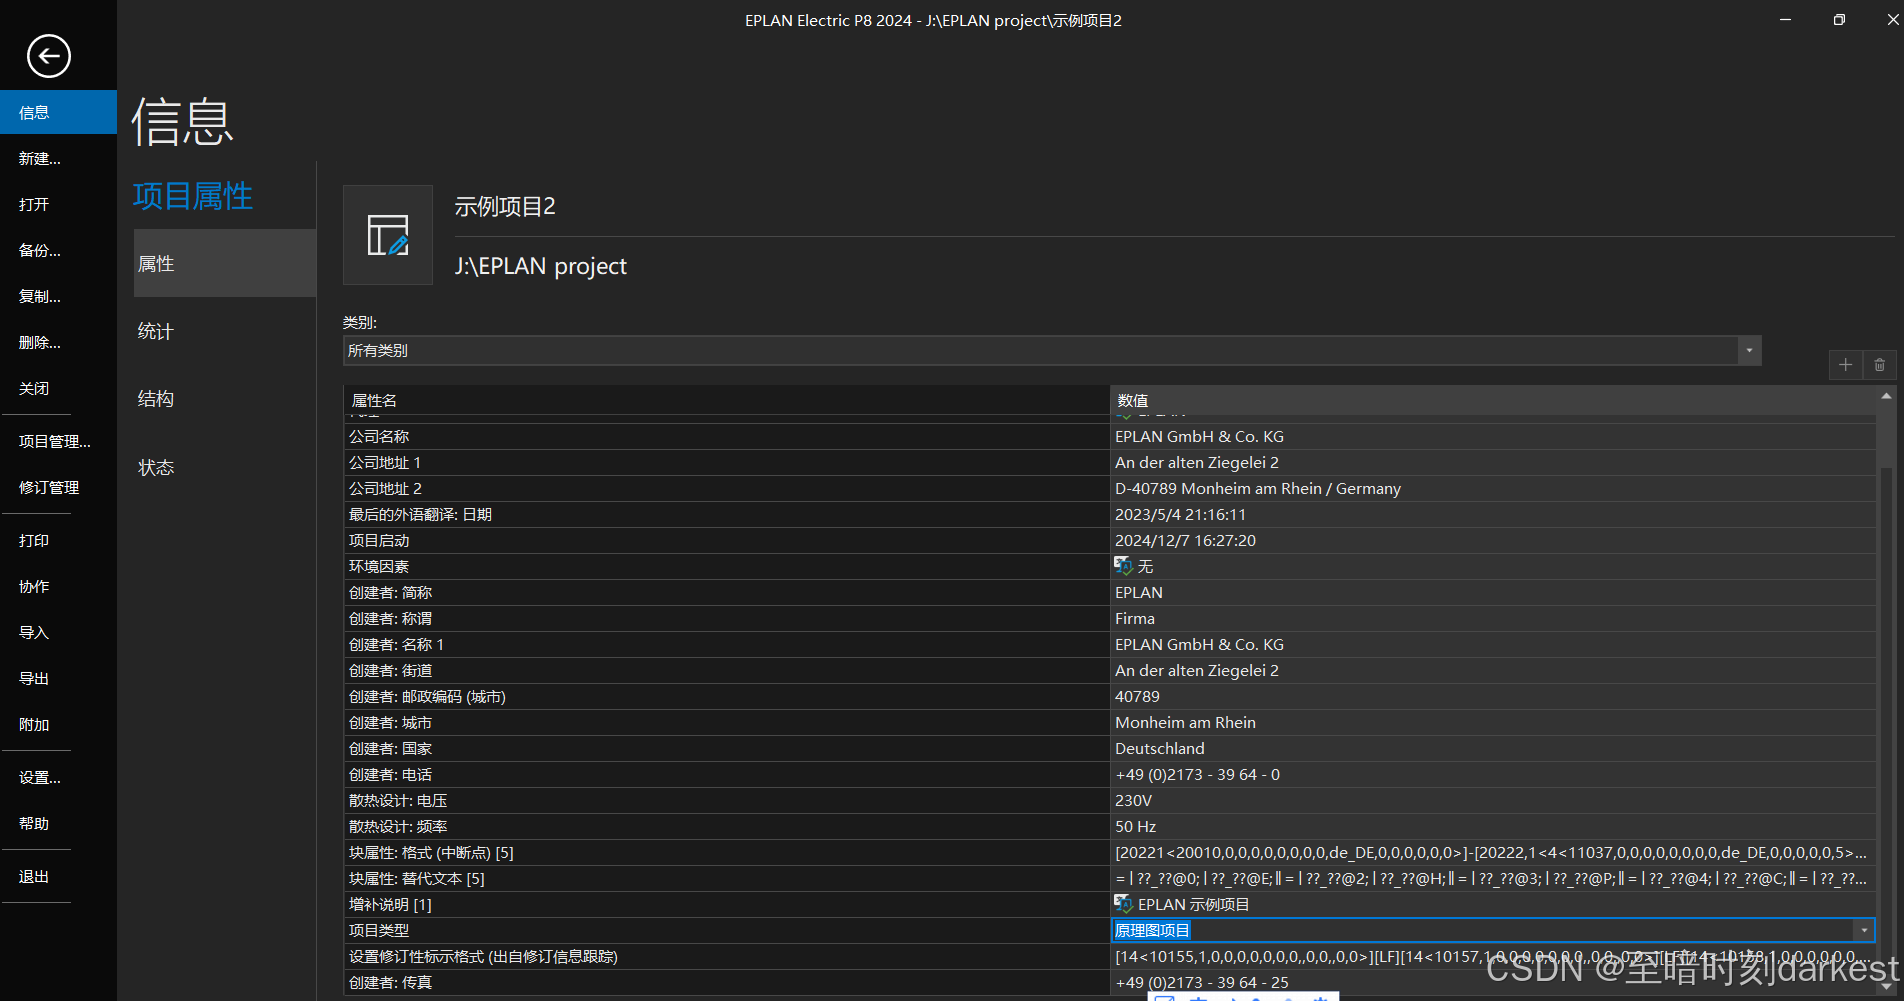Click value 2023/5/4 21:16:11
1904x1001 pixels.
click(1493, 514)
